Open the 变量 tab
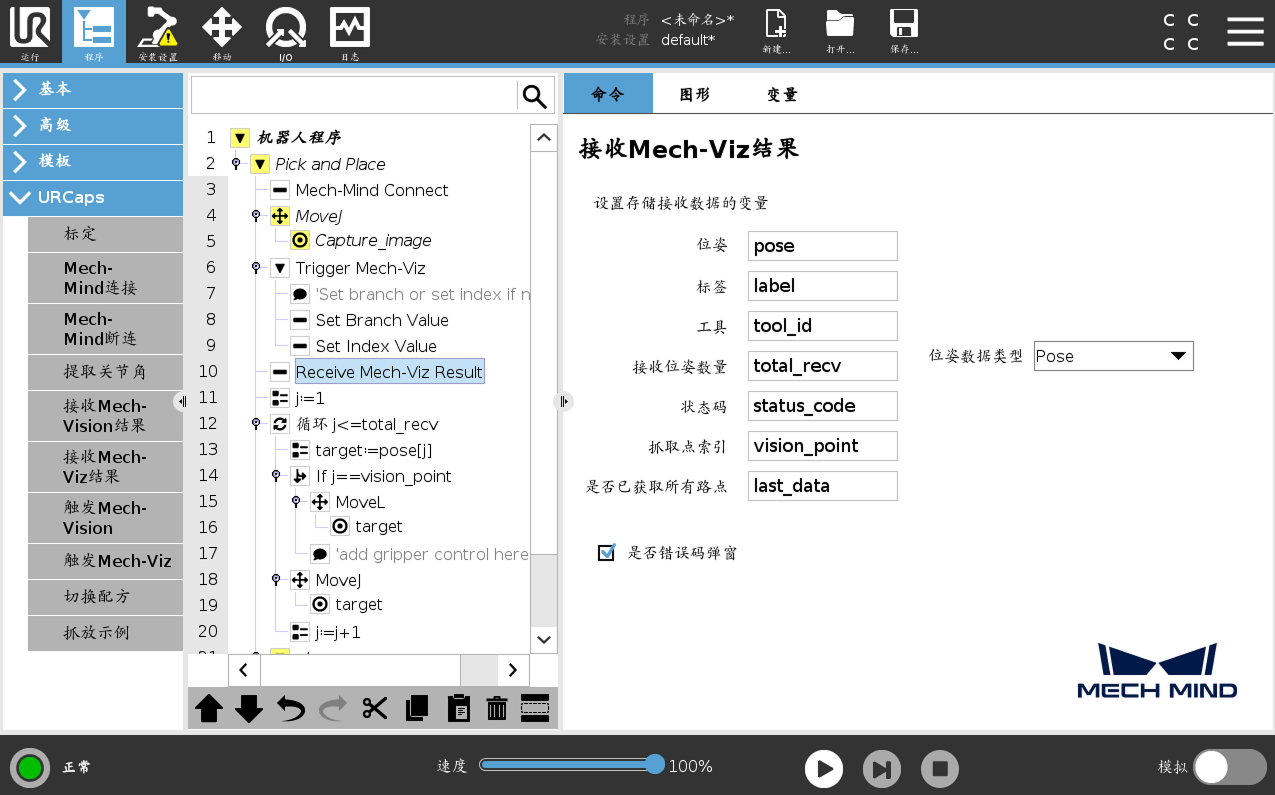 pos(781,93)
